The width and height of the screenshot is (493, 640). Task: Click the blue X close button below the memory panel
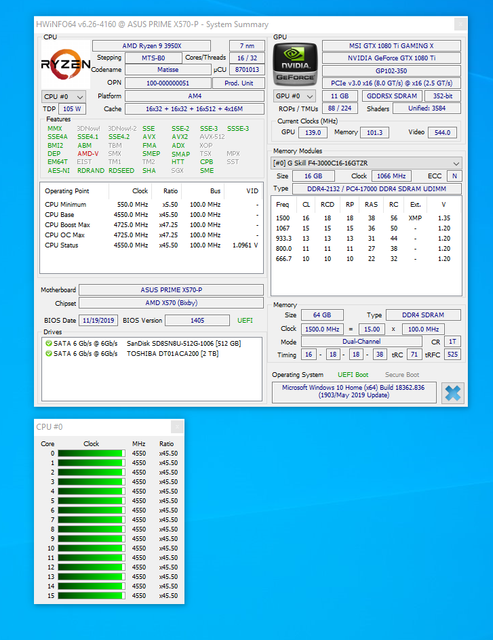453,393
